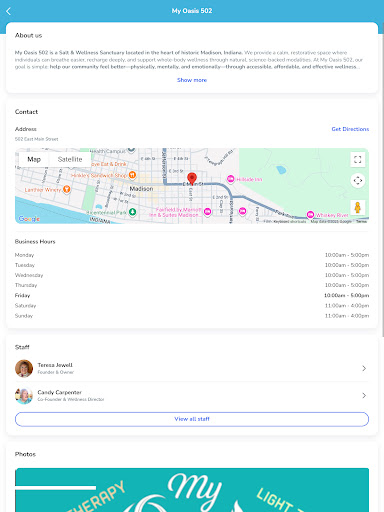The height and width of the screenshot is (512, 384).
Task: Select the Street View pegman icon
Action: click(x=358, y=207)
